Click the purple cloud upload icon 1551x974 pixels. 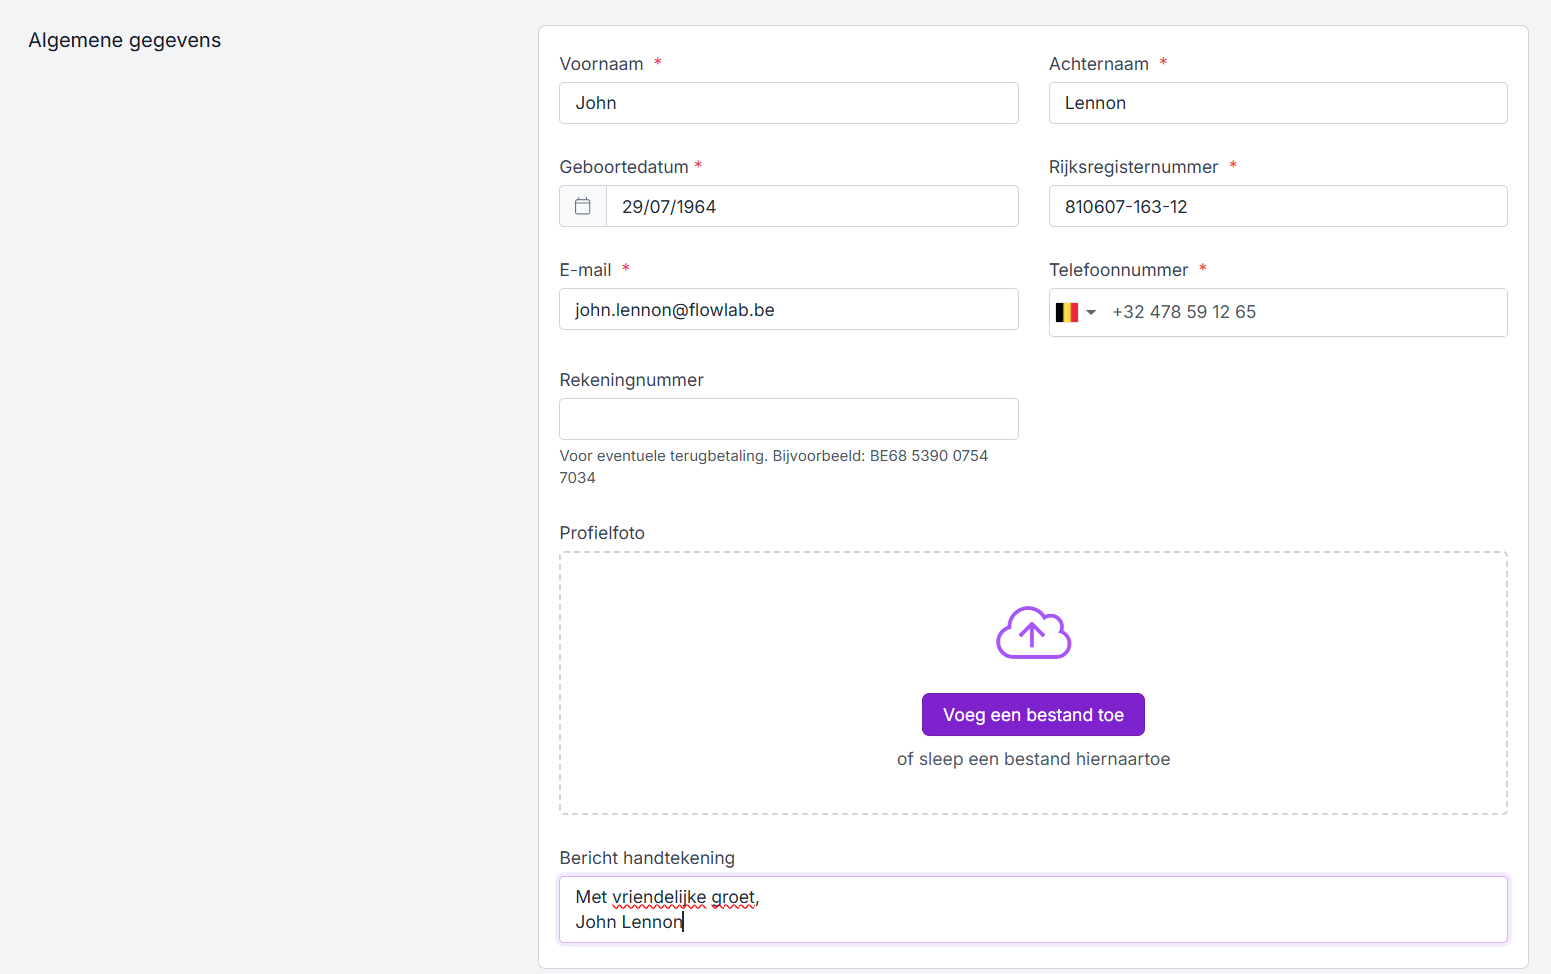pyautogui.click(x=1033, y=633)
